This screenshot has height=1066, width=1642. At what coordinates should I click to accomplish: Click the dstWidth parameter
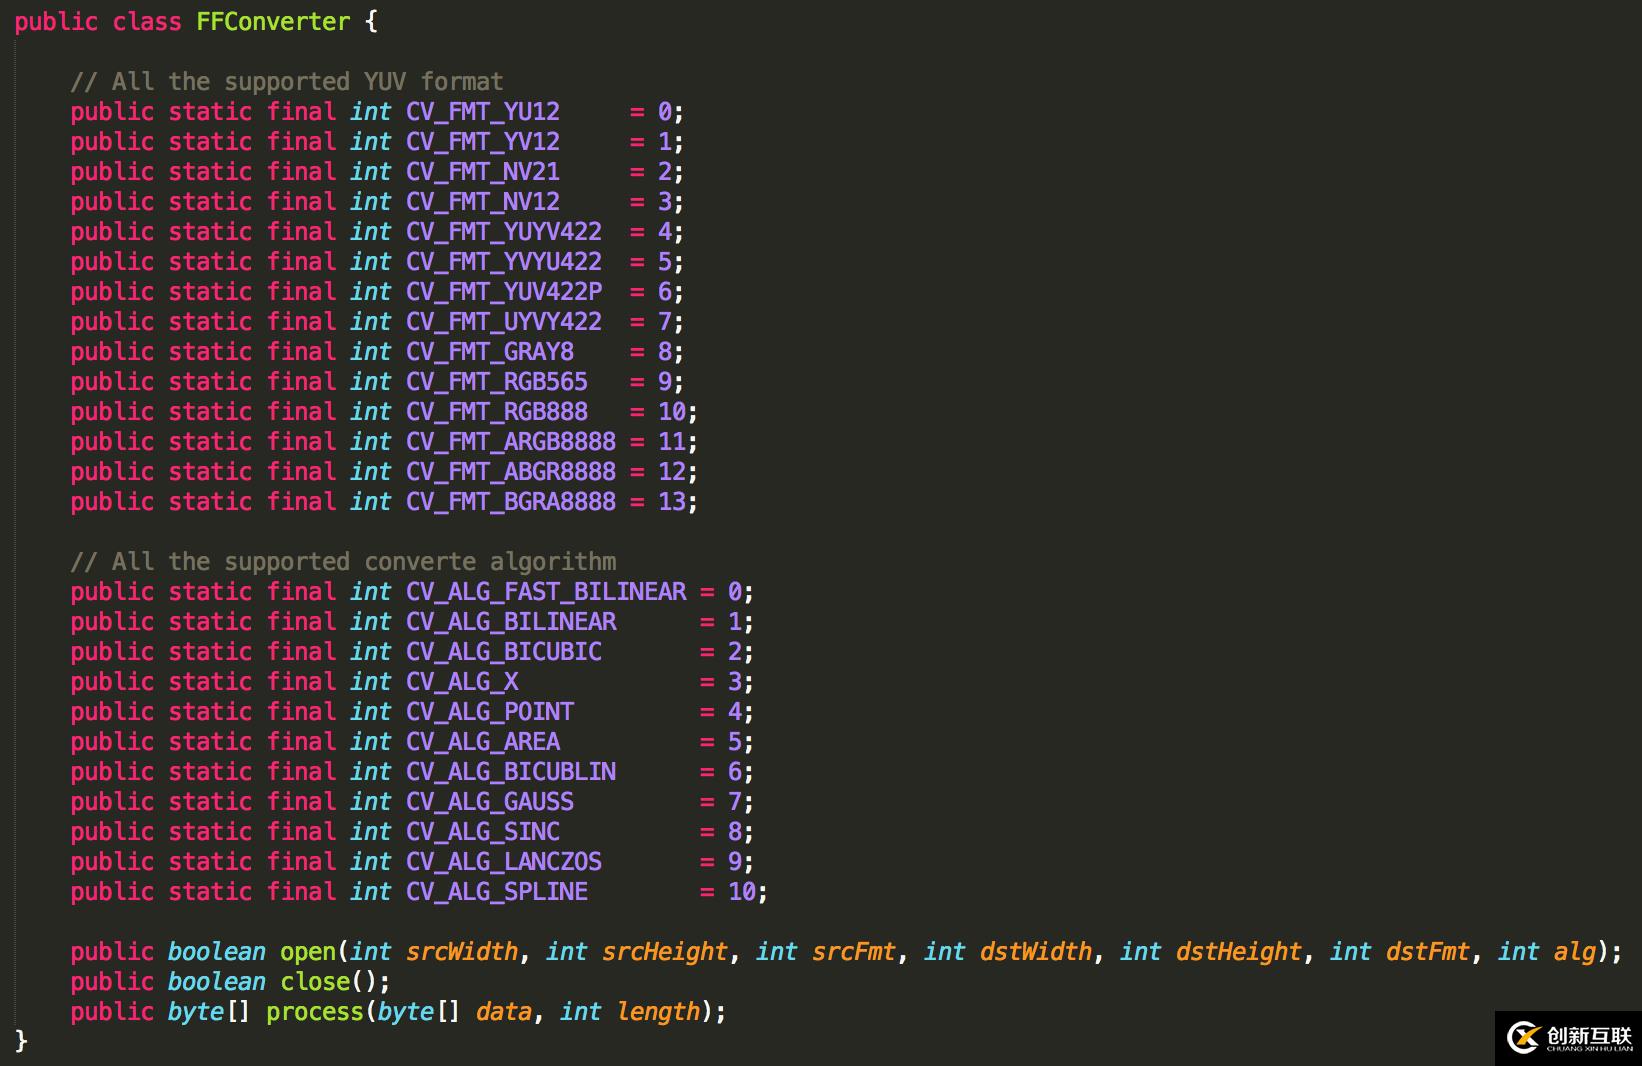(1036, 951)
